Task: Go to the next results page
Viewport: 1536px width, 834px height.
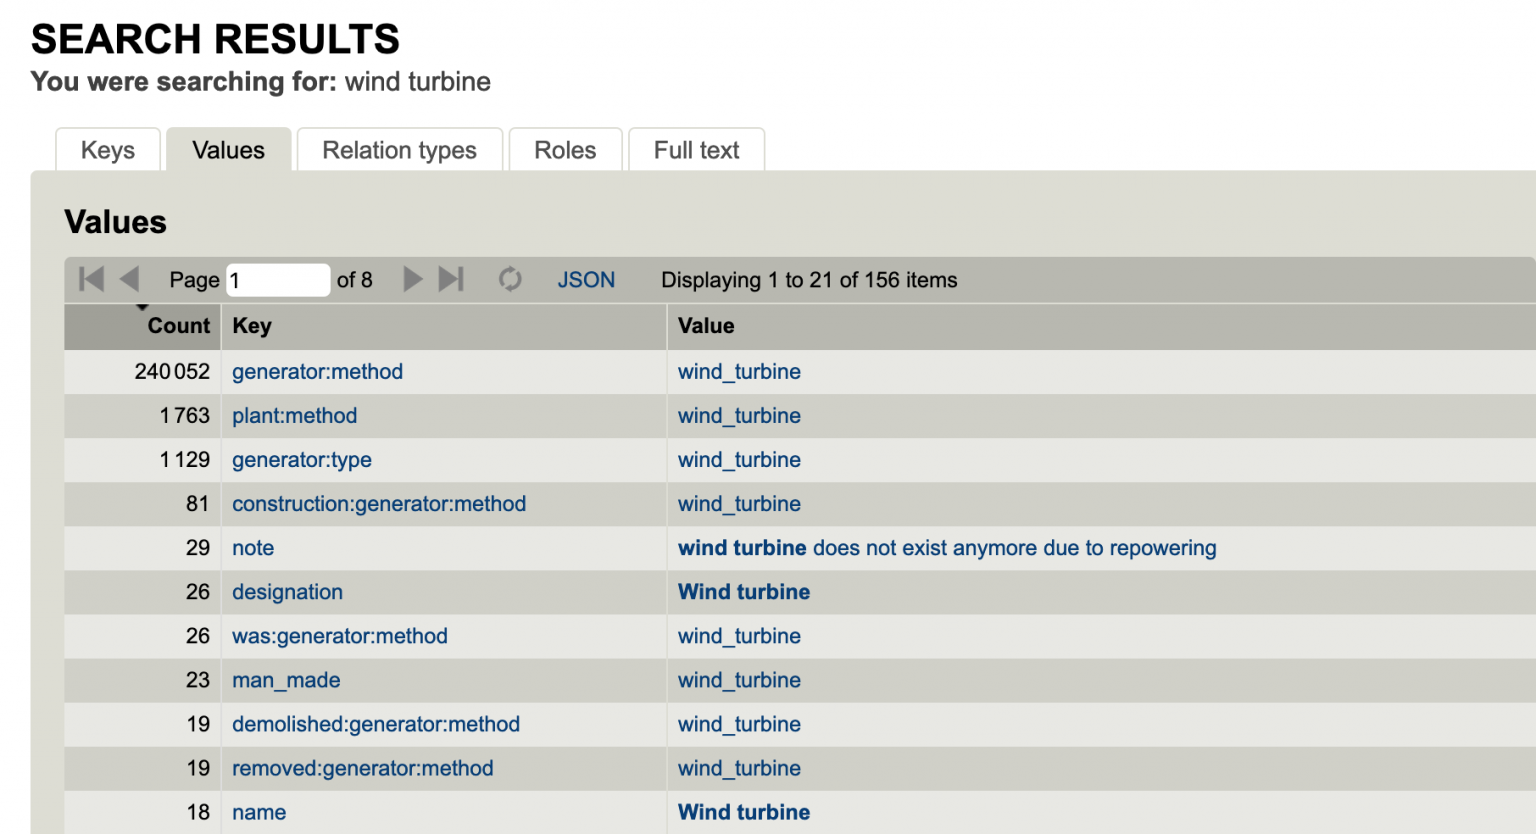Action: [x=412, y=279]
